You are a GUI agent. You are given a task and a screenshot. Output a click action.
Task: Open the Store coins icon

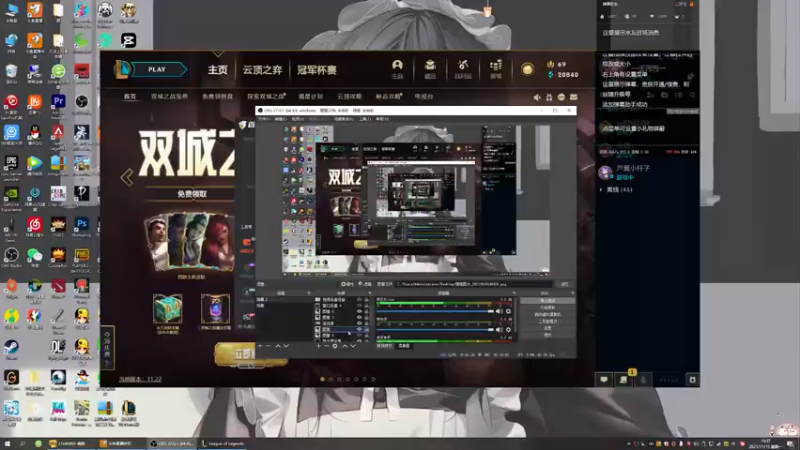tap(496, 65)
